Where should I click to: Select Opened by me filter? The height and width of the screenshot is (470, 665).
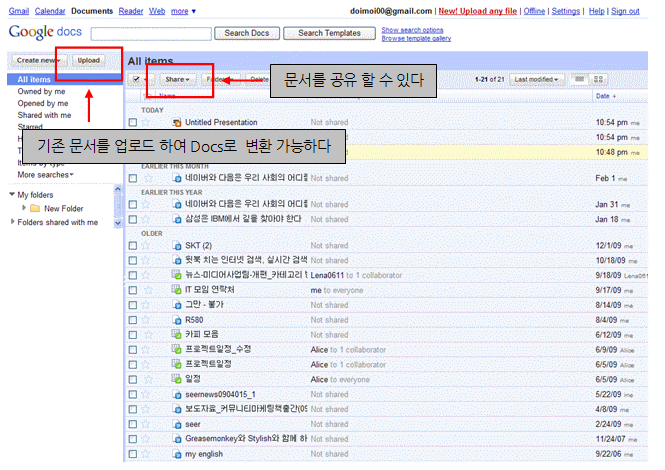43,103
